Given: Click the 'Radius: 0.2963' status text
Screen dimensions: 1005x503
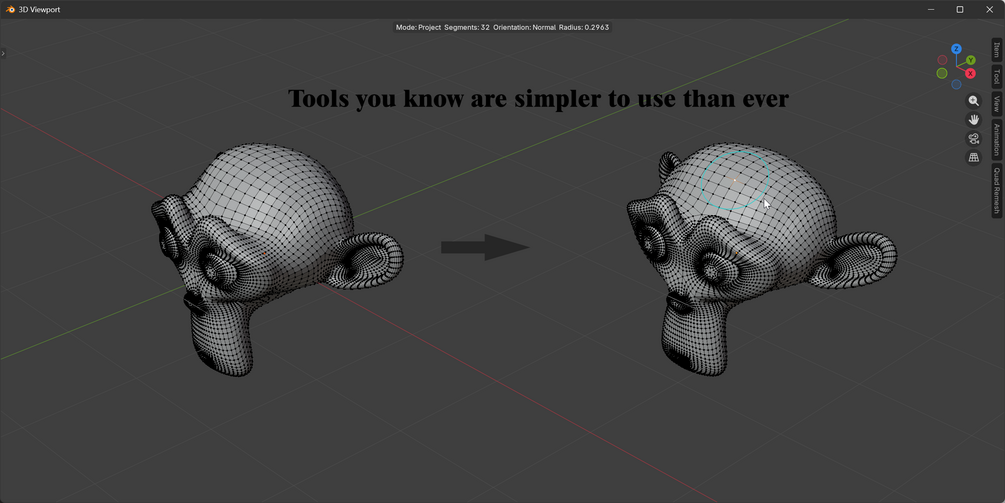Looking at the screenshot, I should (584, 28).
